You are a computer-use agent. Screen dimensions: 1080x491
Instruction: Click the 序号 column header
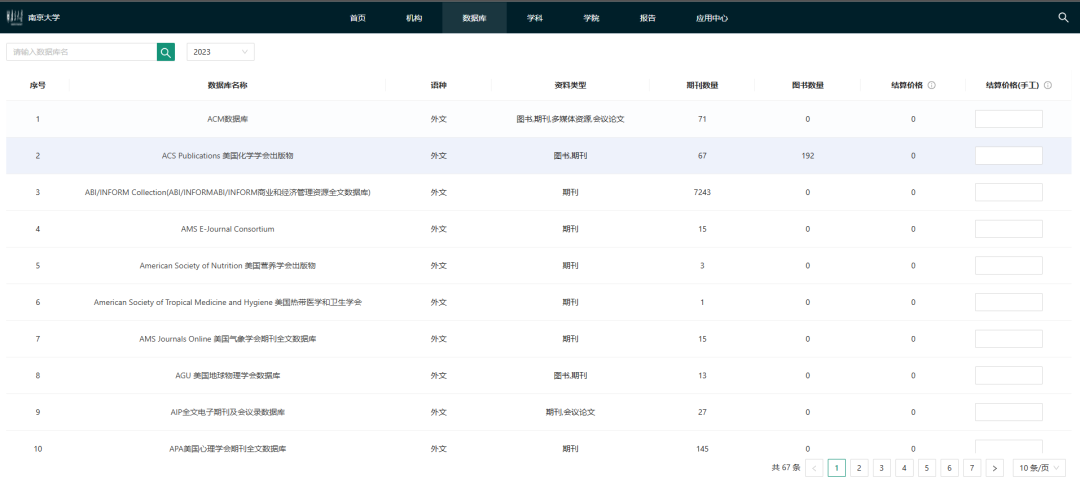click(38, 85)
